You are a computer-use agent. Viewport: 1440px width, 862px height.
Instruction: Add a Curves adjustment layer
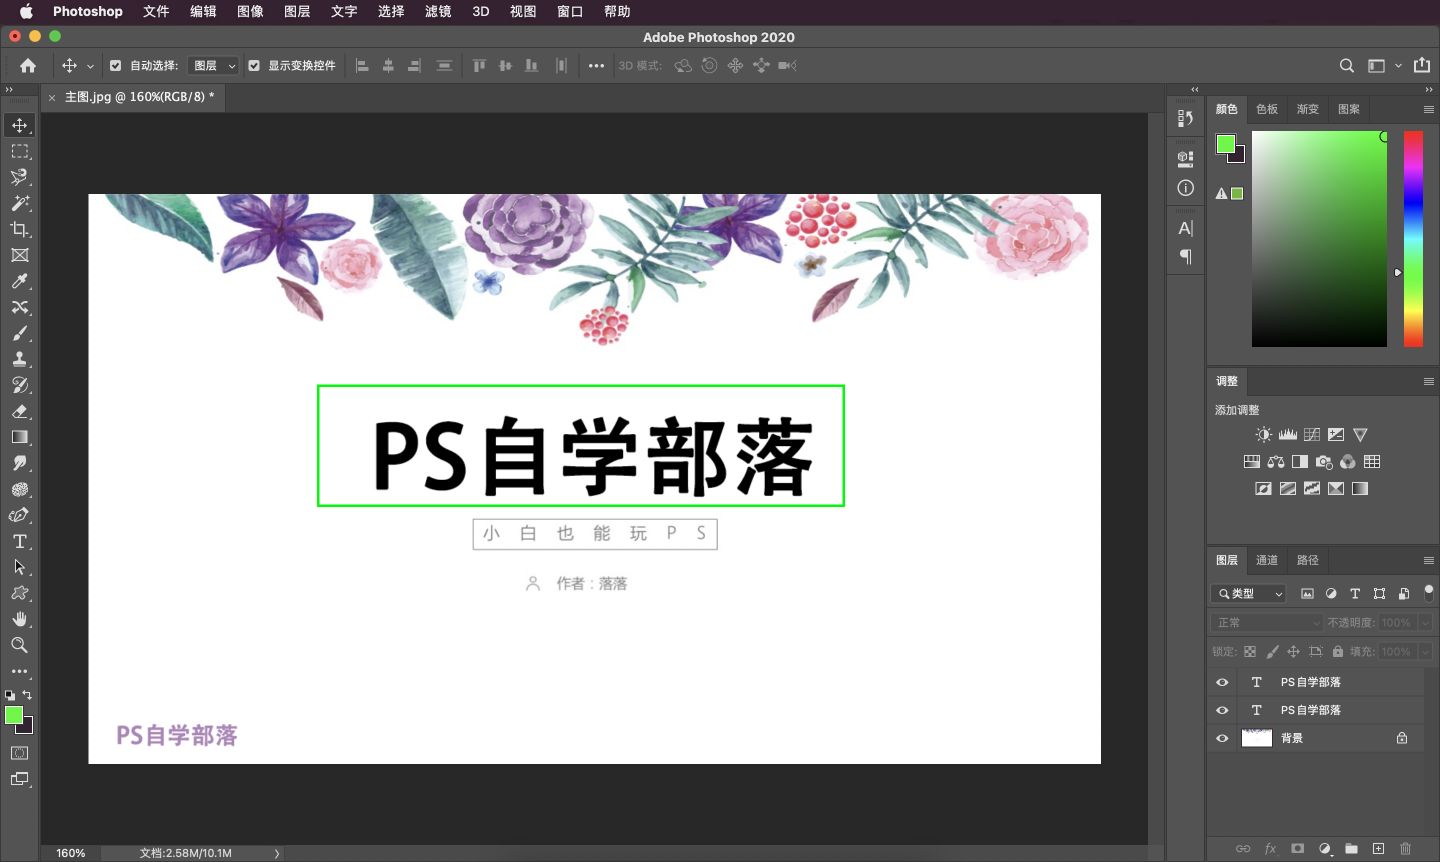[x=1311, y=434]
